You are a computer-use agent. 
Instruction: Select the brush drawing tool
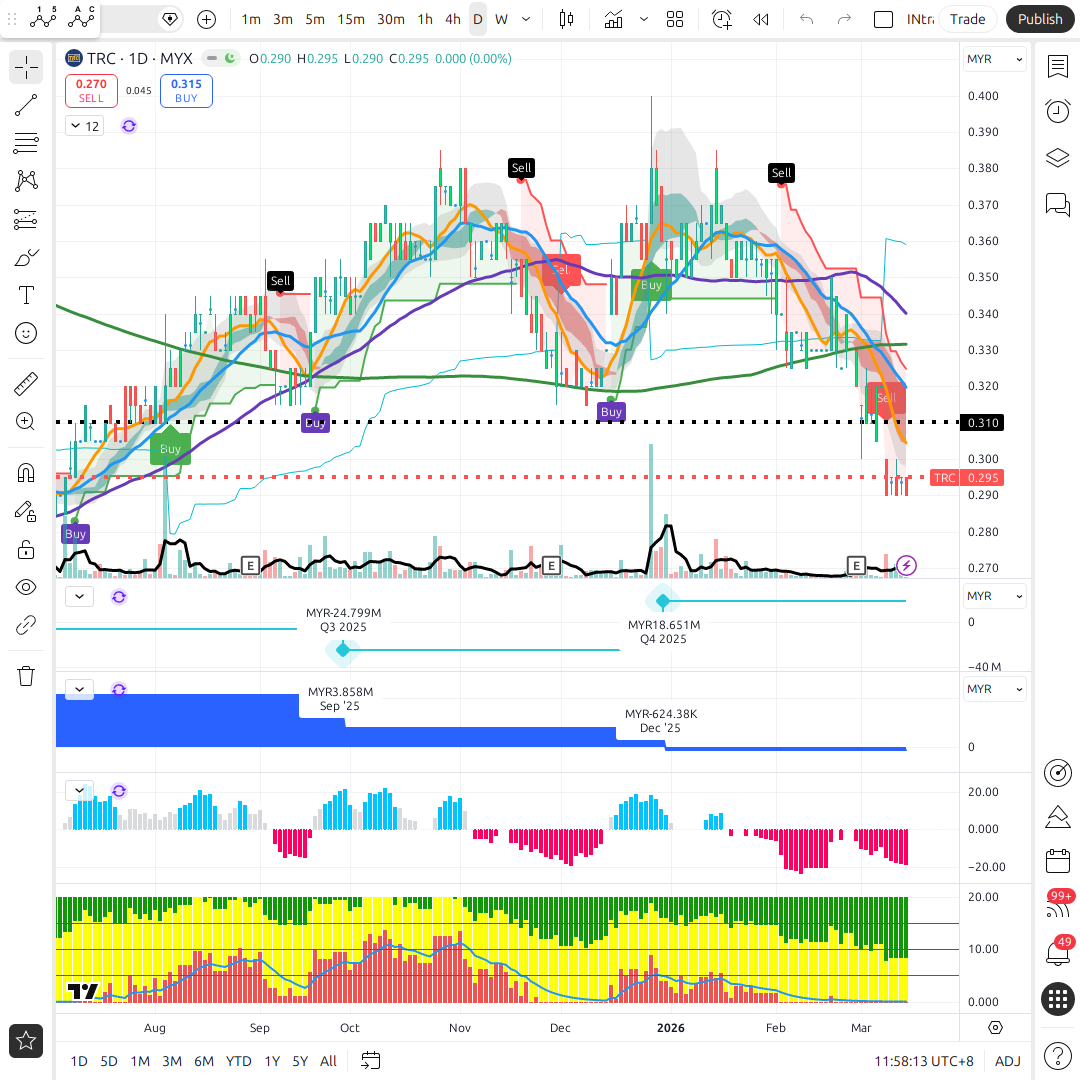click(x=26, y=258)
